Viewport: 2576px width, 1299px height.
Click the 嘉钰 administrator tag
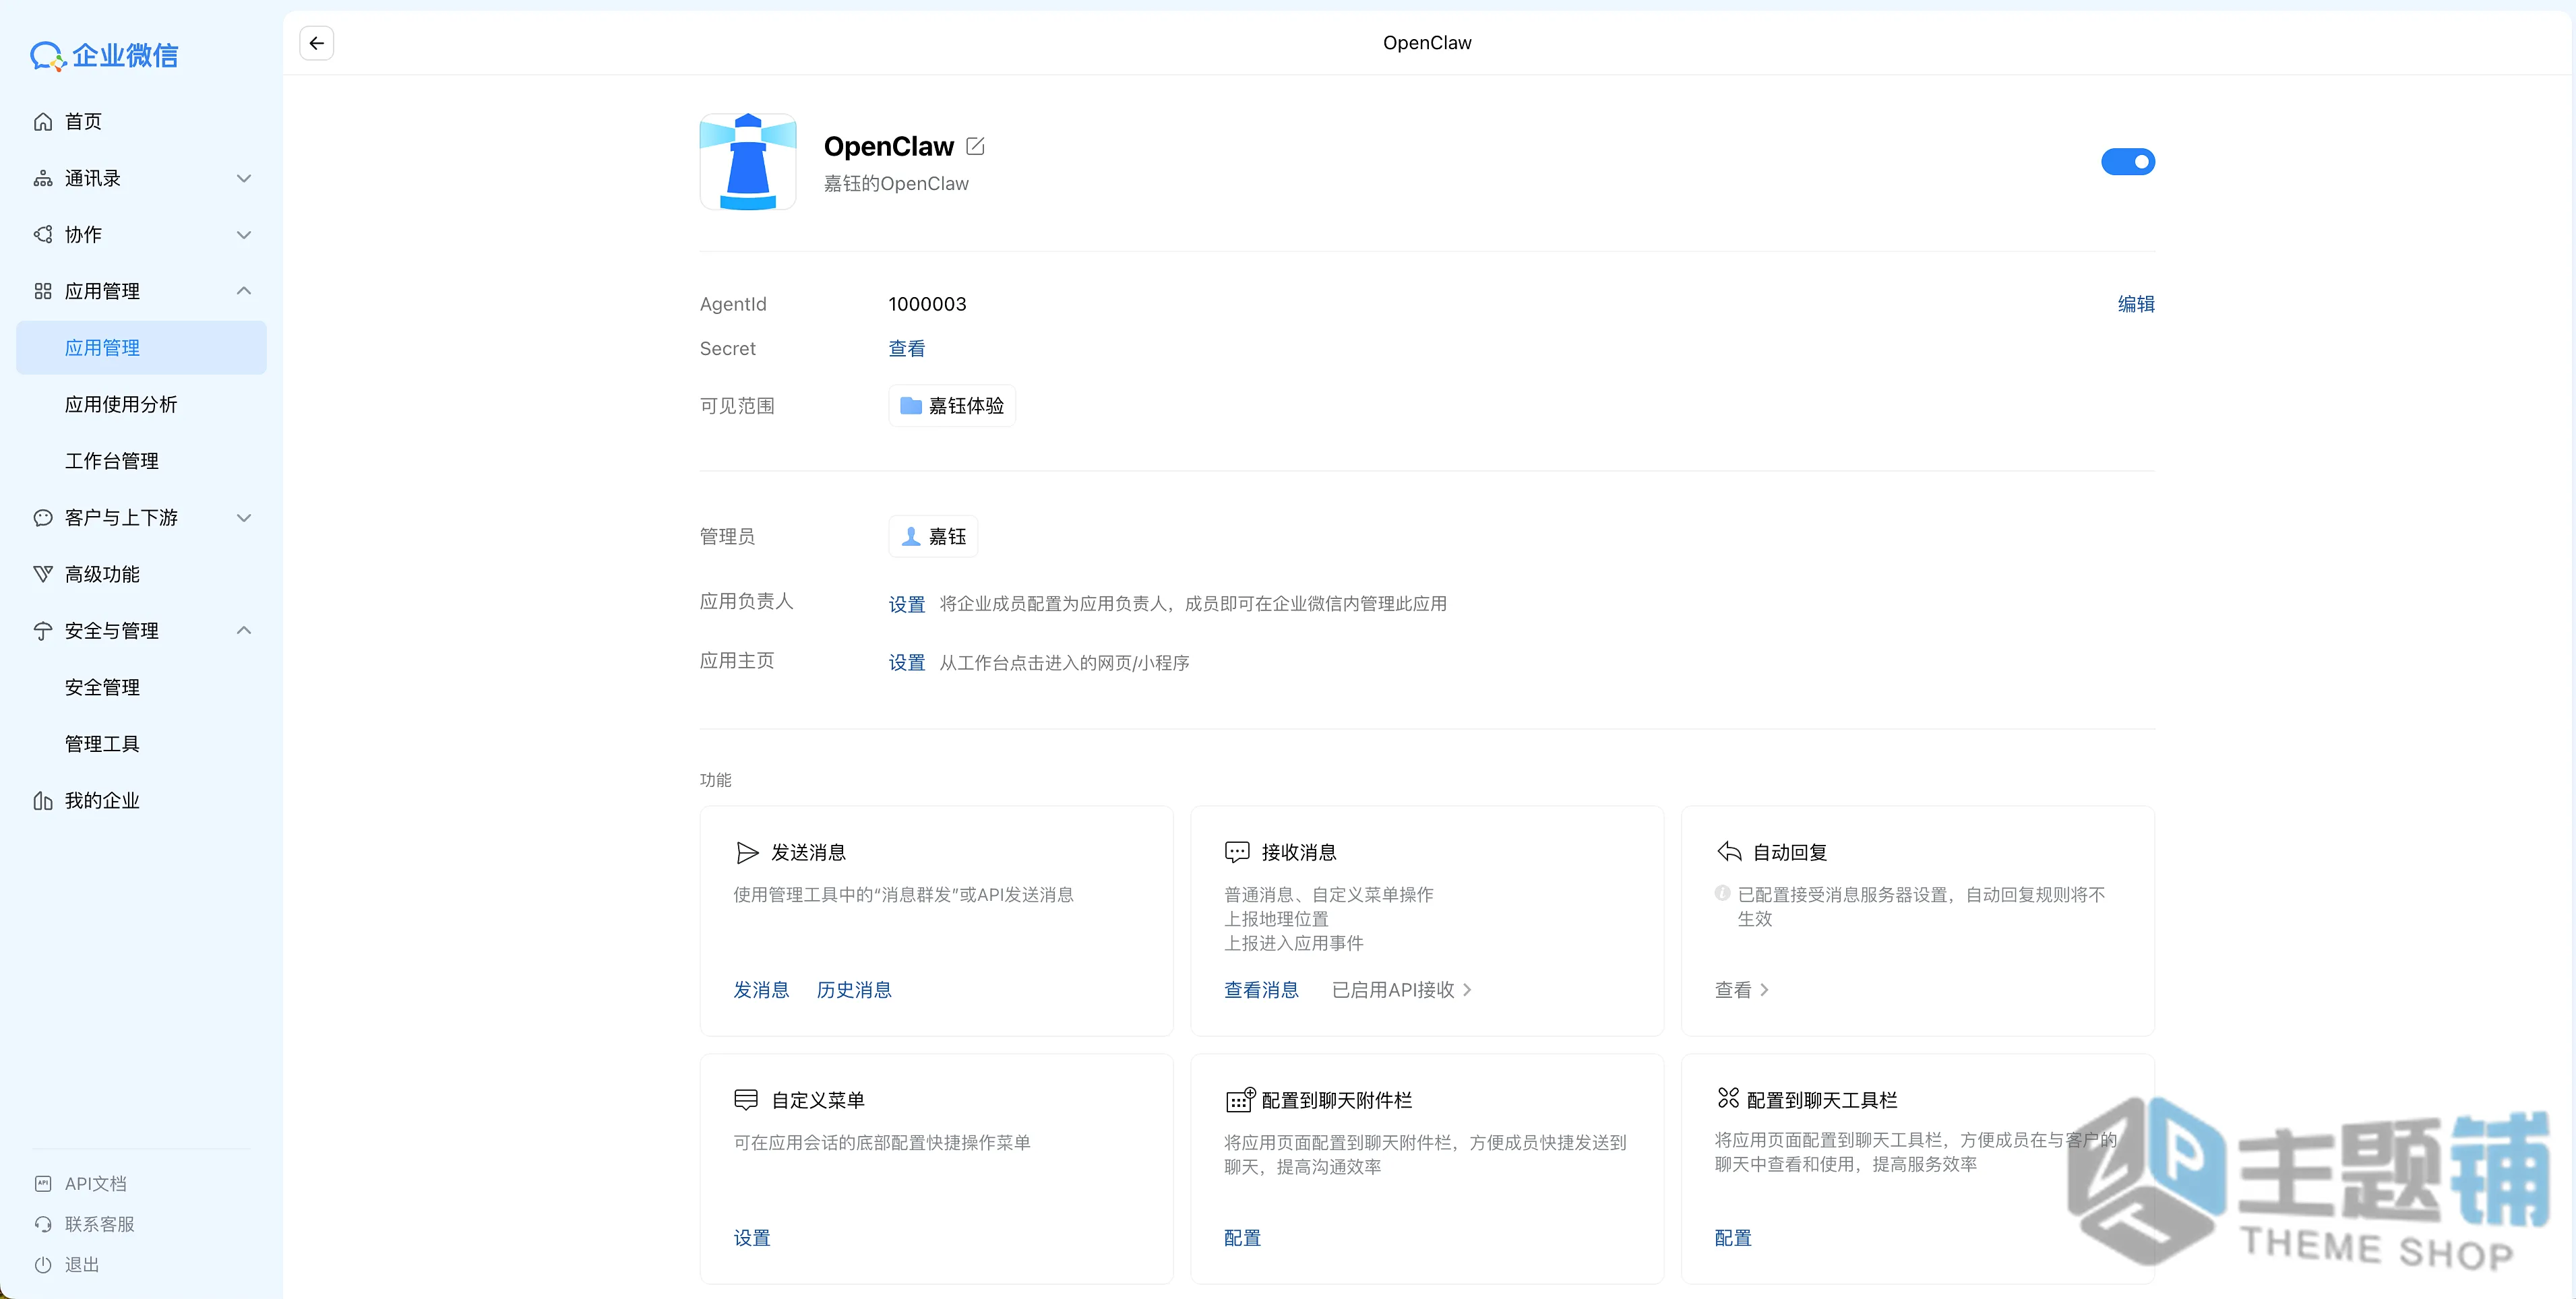(x=933, y=537)
